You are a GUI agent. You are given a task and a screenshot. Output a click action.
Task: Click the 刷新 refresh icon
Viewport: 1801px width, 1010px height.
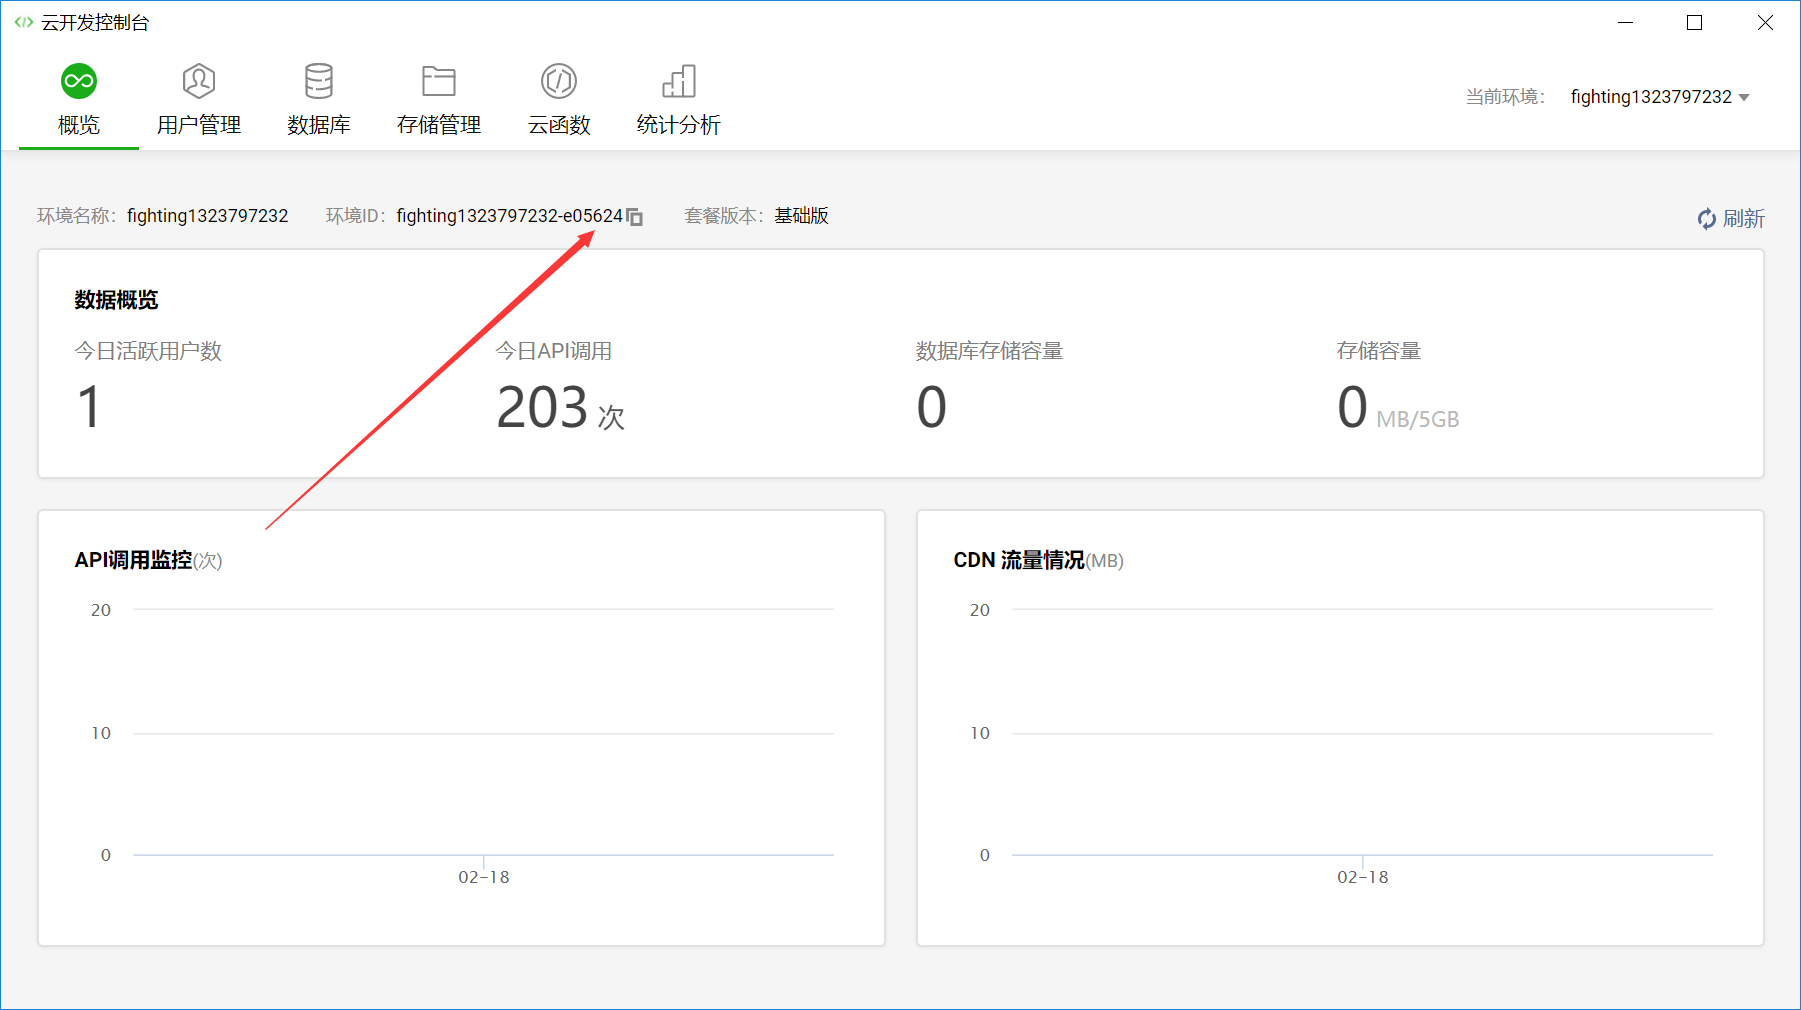pos(1706,219)
